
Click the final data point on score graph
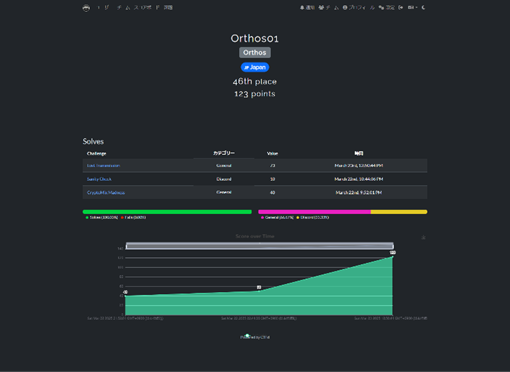point(393,256)
